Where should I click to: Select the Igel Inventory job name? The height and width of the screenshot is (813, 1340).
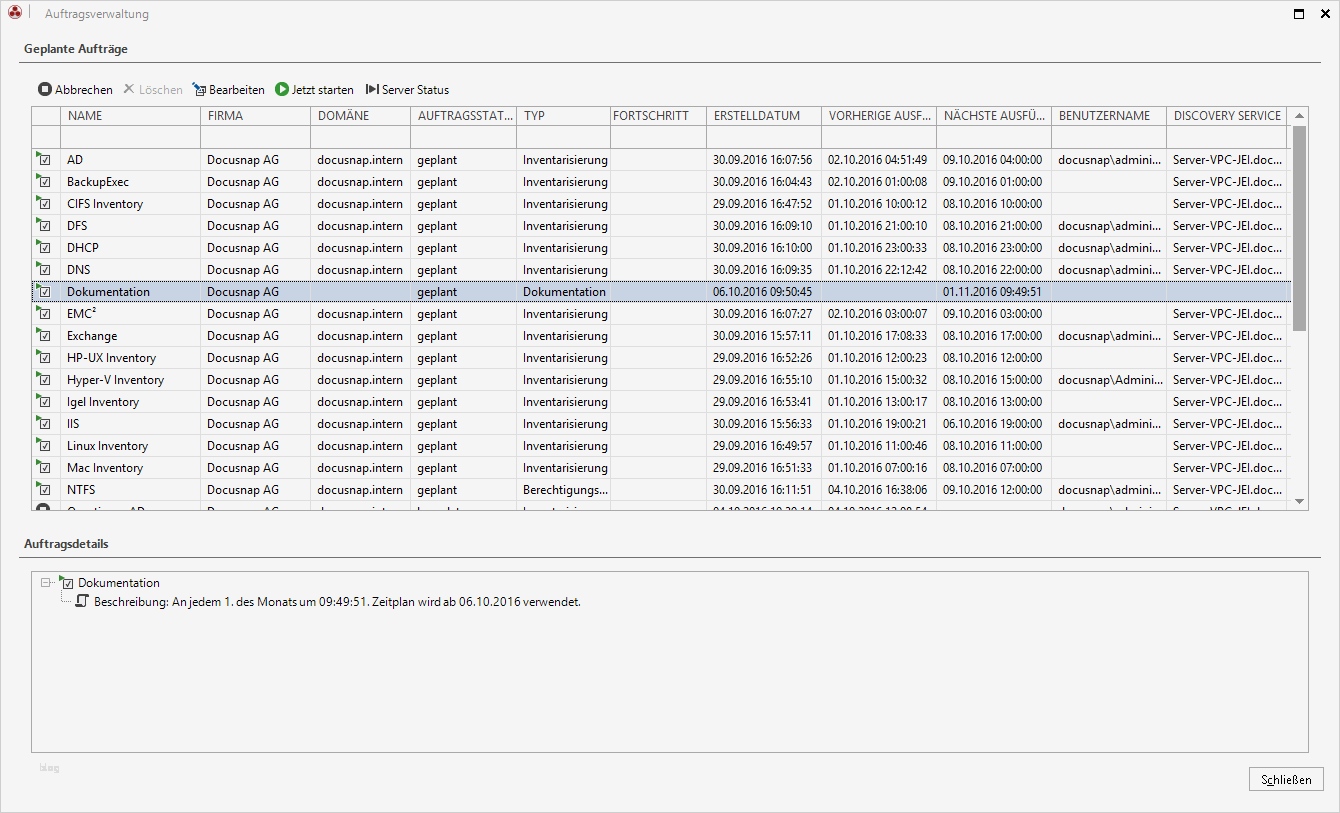click(x=103, y=402)
